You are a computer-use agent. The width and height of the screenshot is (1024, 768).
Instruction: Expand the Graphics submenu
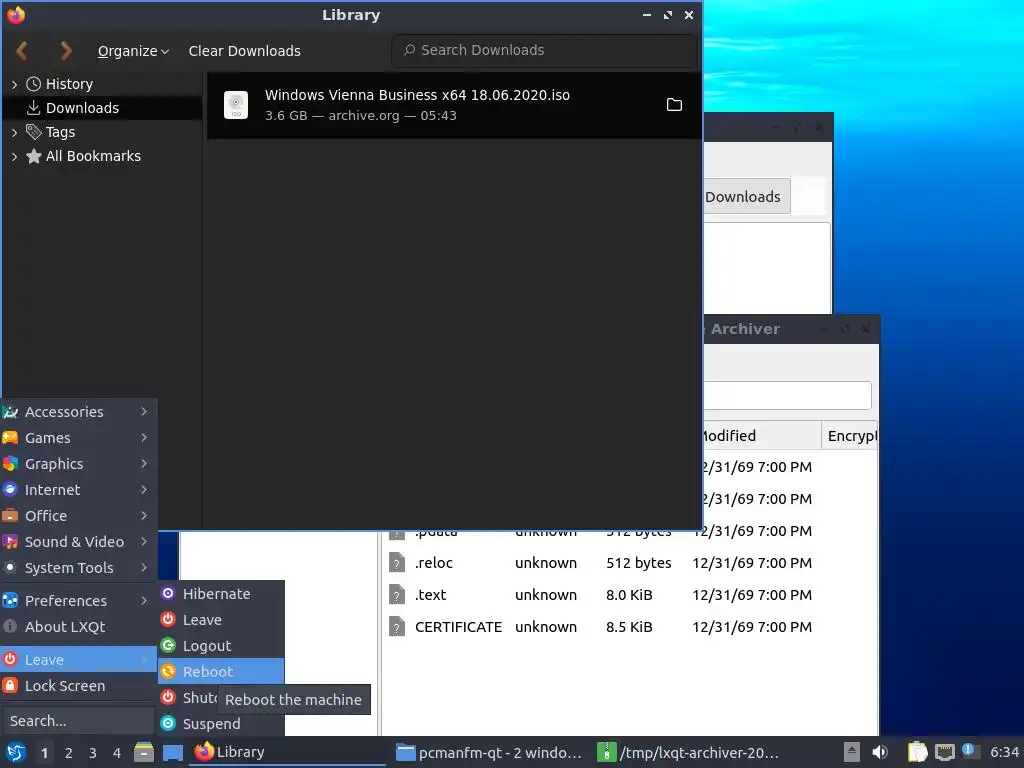78,464
